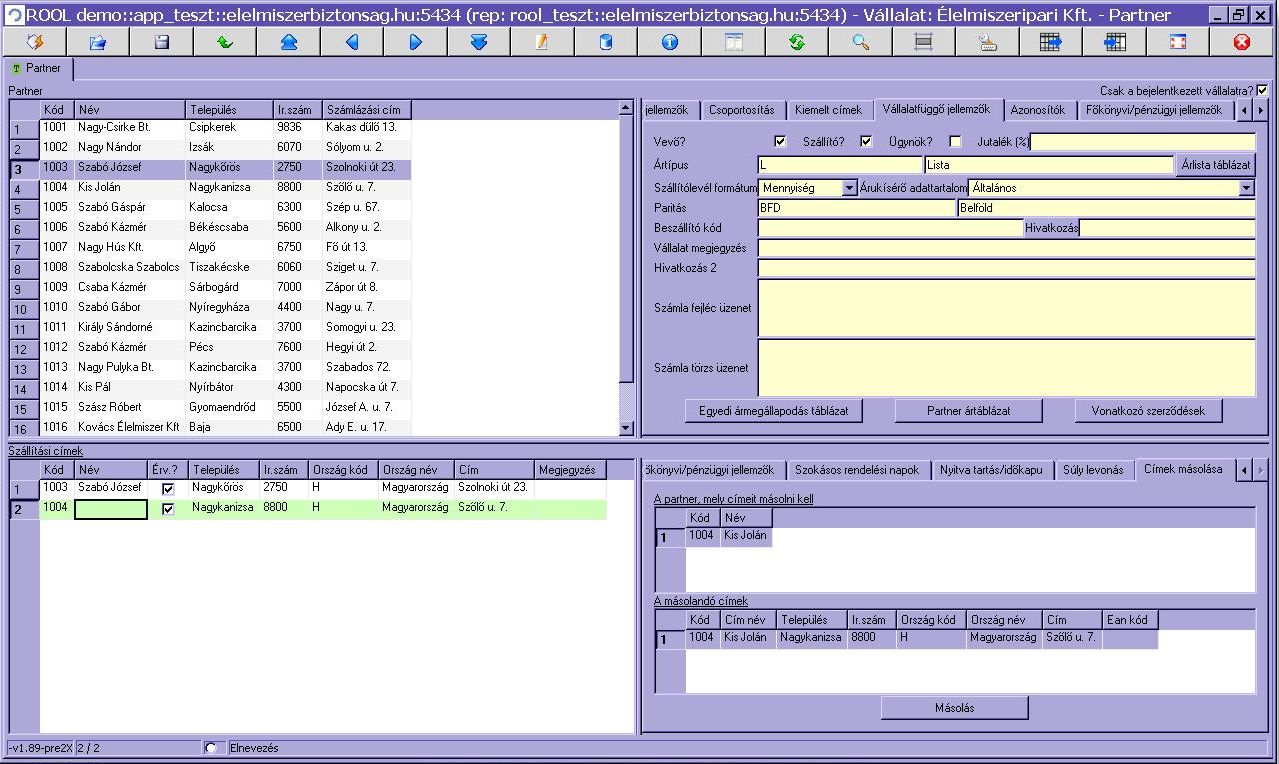Screen dimensions: 1279x764
Task: Expand Árukísérő adattartalom dropdown
Action: coord(1246,187)
